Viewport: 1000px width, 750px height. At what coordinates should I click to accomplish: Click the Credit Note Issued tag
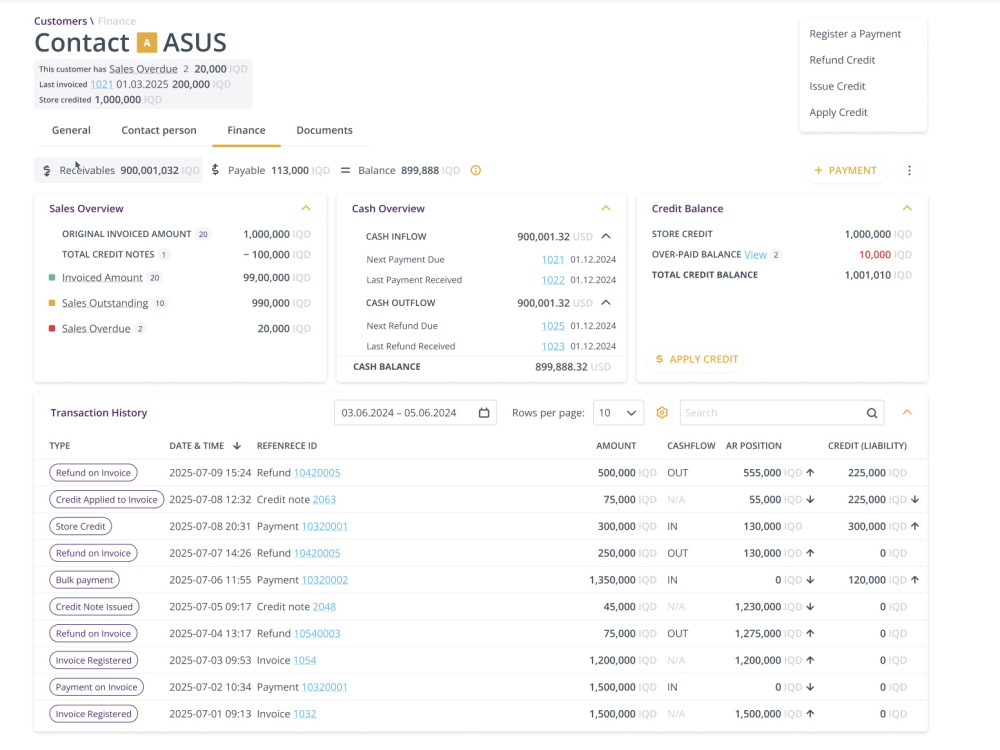[94, 607]
